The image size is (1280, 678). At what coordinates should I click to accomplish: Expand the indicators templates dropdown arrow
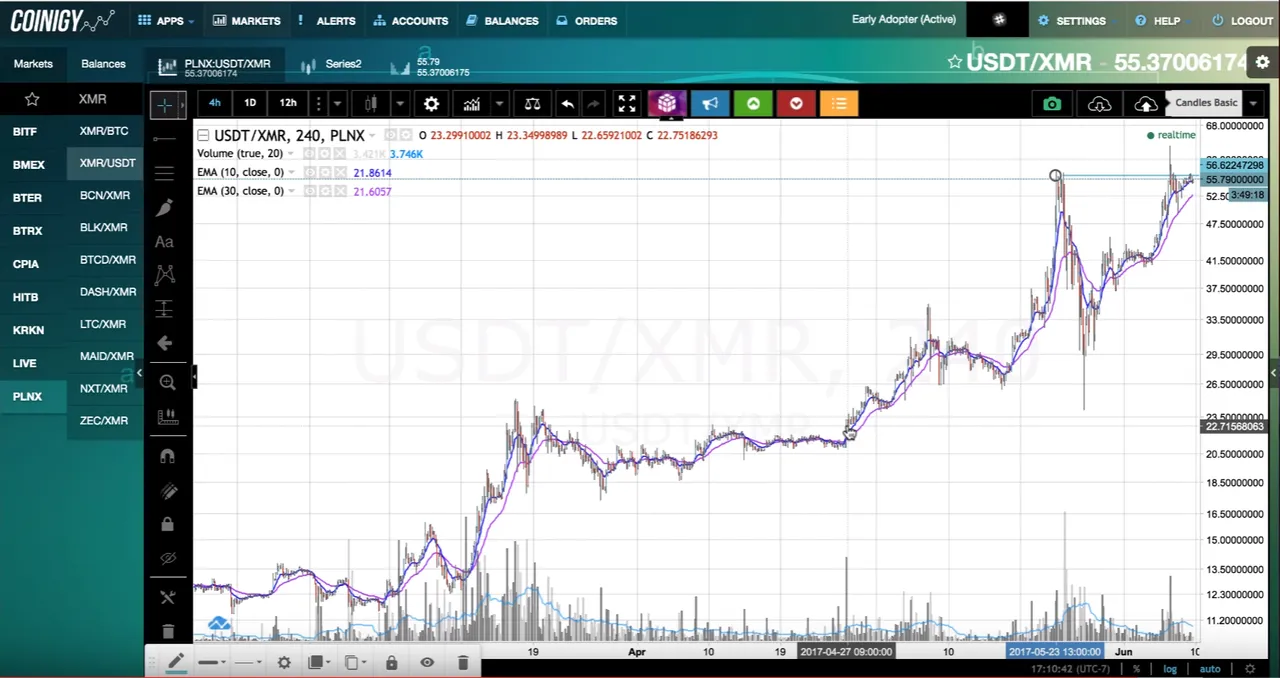pos(499,103)
